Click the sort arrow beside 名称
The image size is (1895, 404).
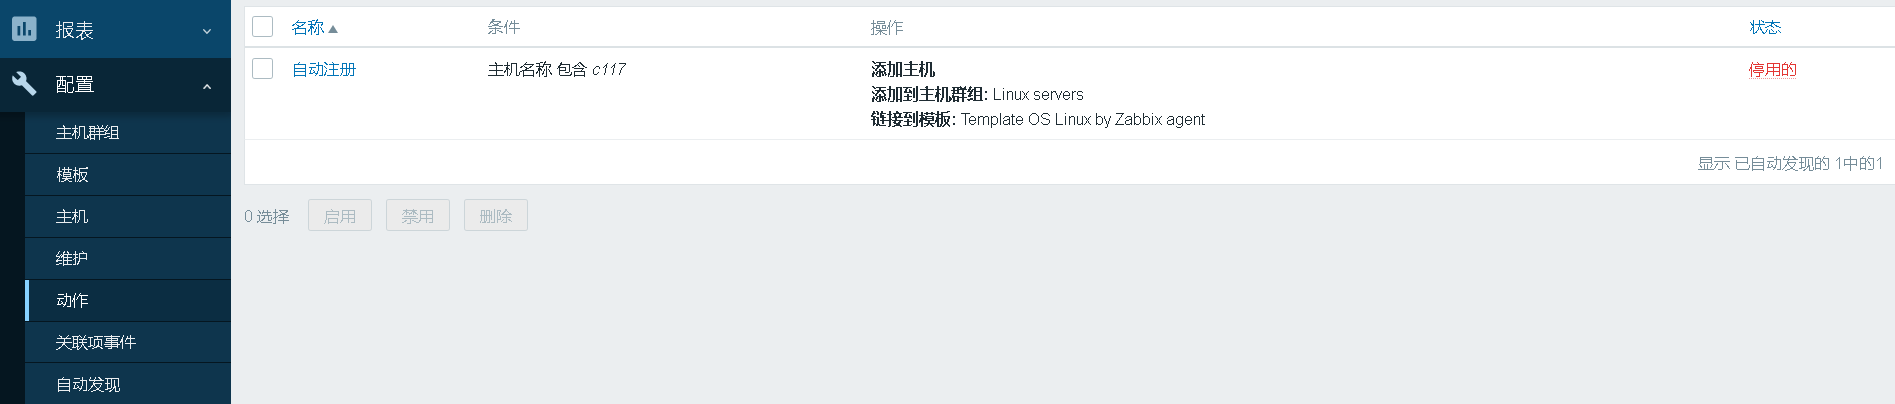333,29
